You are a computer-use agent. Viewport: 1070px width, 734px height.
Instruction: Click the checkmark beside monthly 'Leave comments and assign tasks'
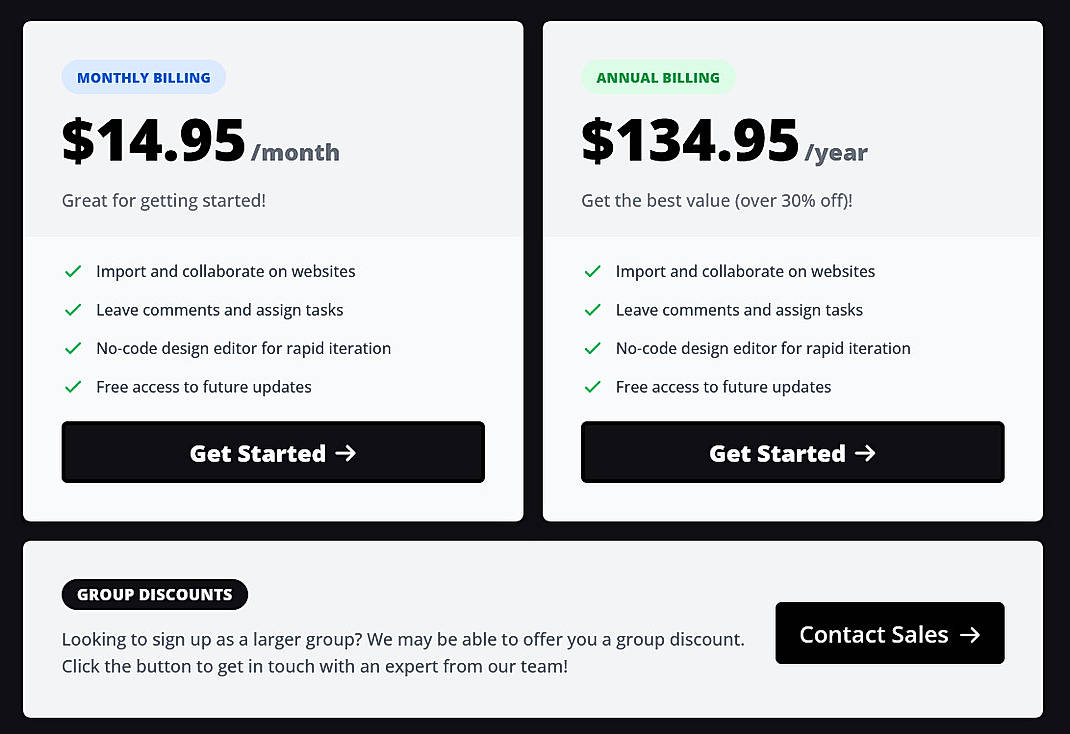point(73,310)
